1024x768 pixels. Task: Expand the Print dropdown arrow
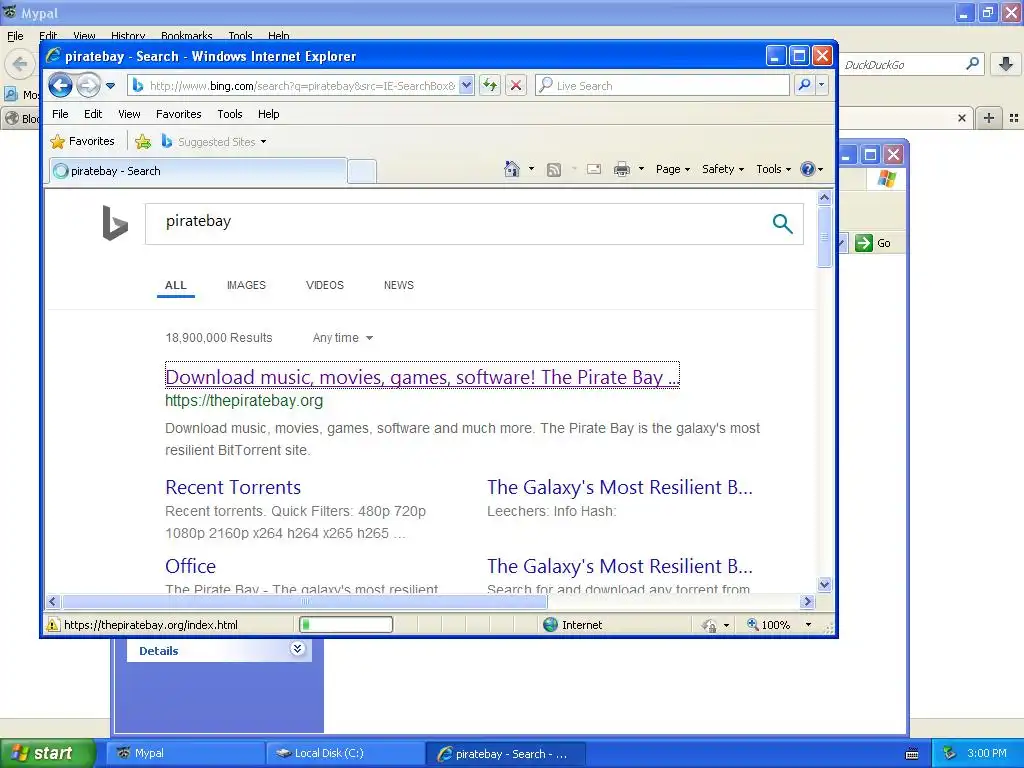(641, 169)
